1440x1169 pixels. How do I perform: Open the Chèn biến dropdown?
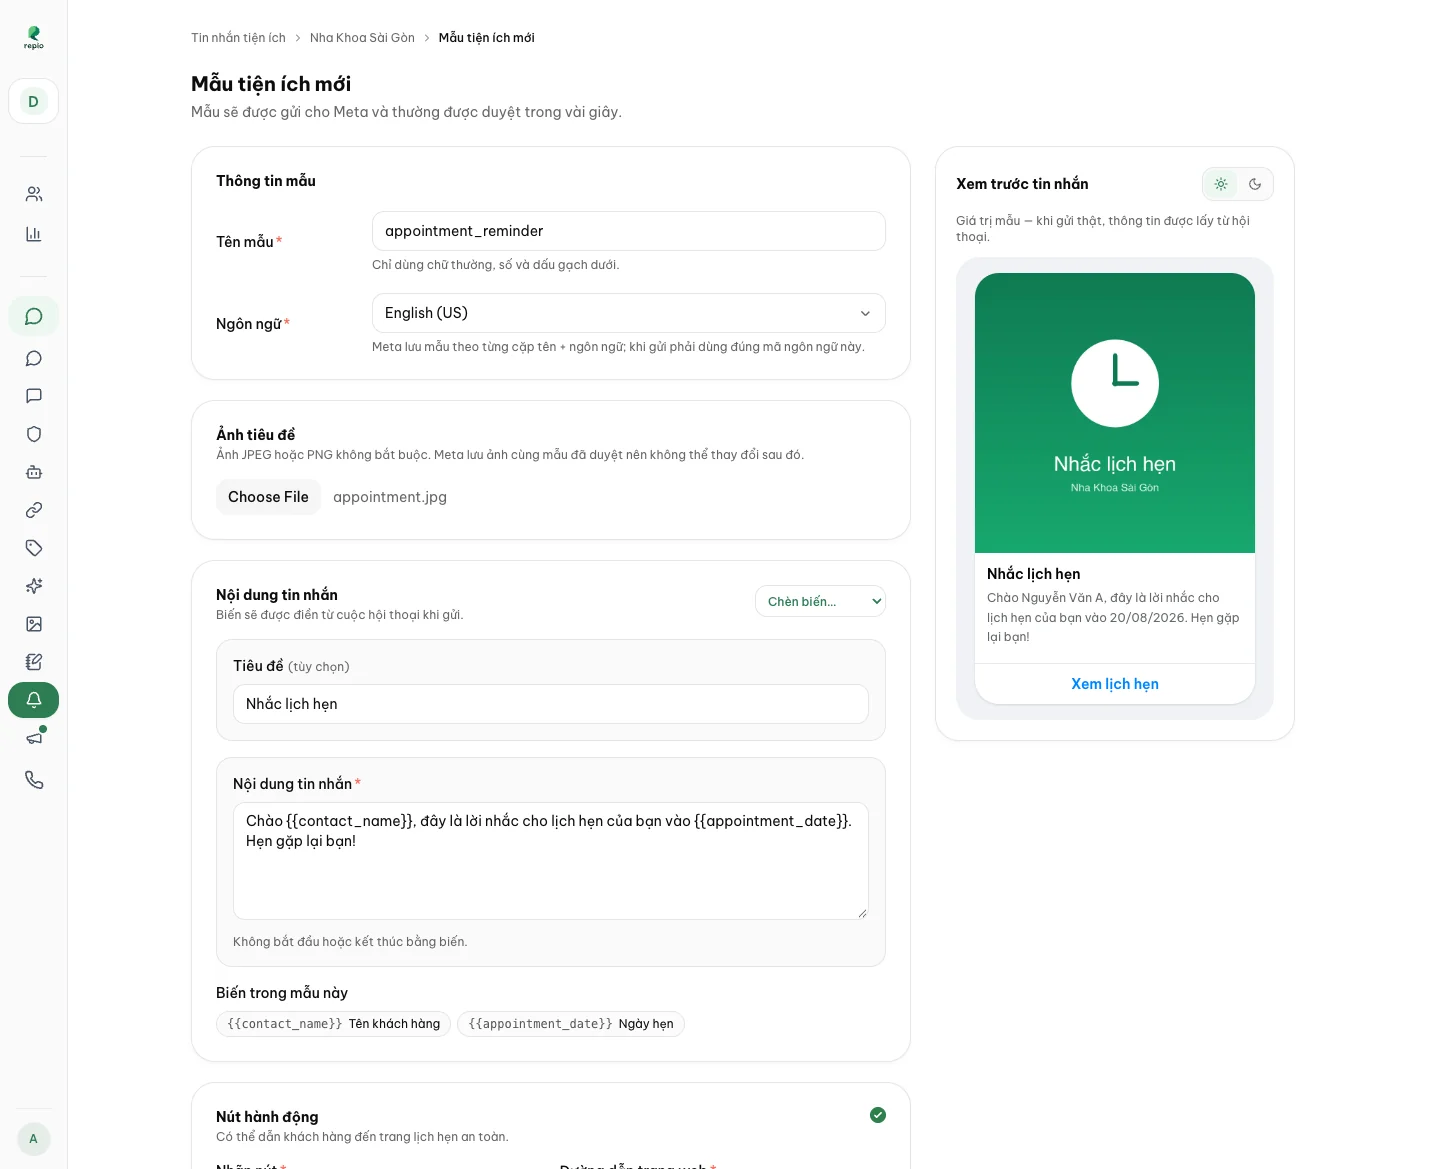click(820, 601)
